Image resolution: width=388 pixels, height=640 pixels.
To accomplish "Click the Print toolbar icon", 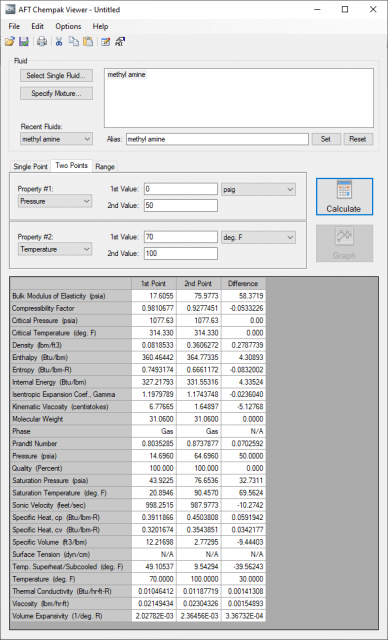I will click(42, 41).
